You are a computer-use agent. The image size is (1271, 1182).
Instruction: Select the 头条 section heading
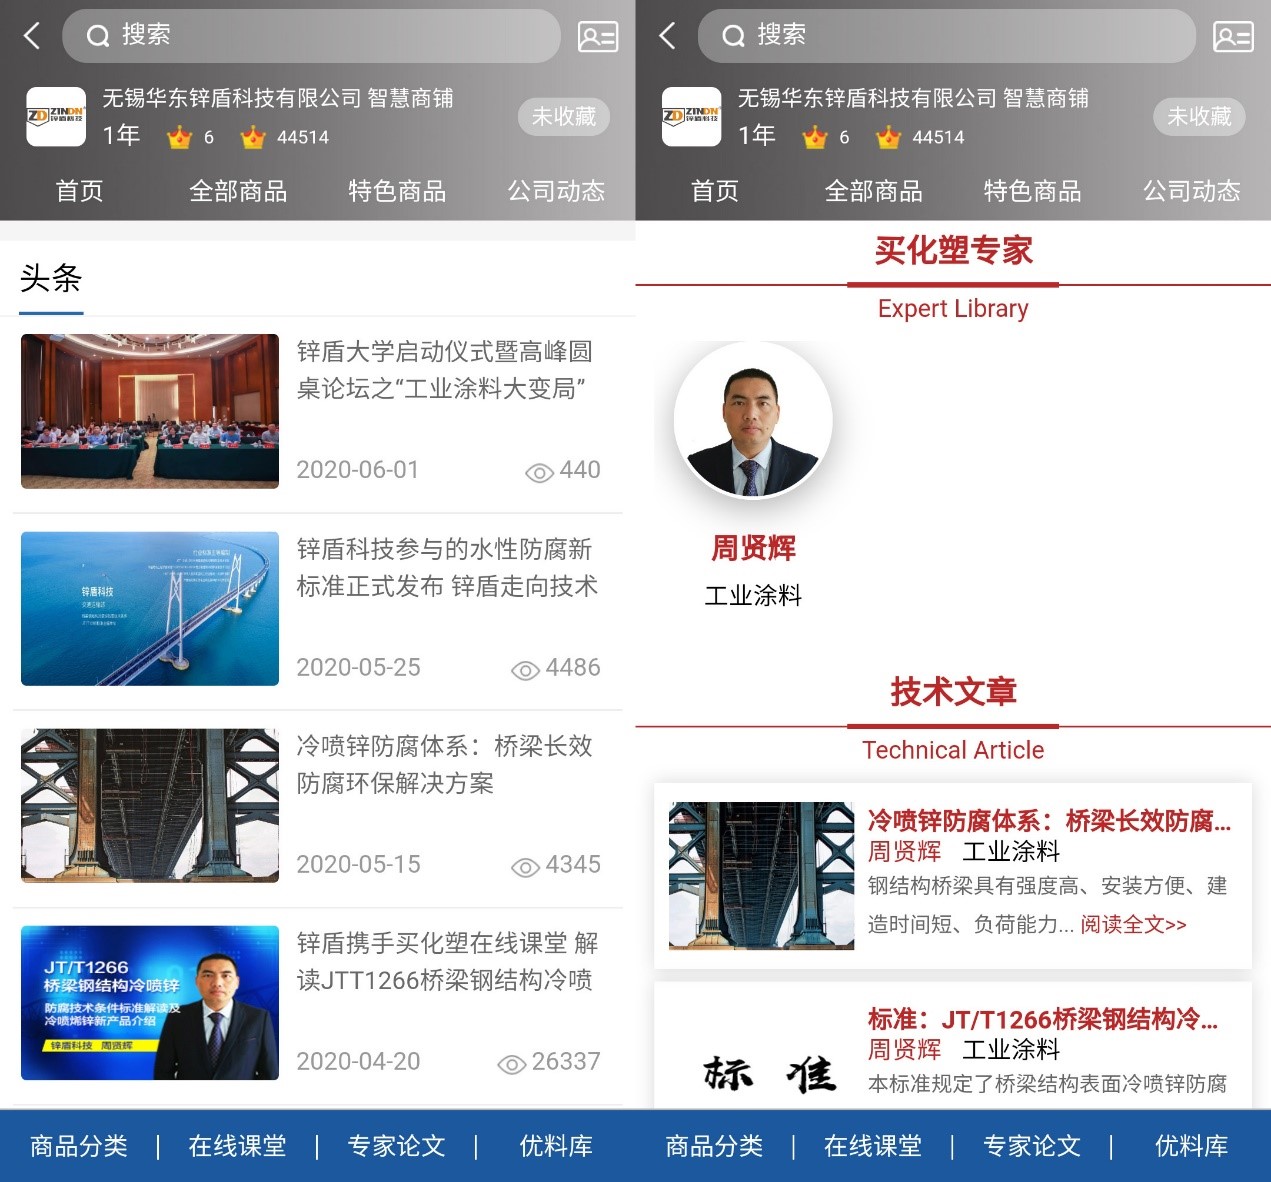pyautogui.click(x=51, y=278)
